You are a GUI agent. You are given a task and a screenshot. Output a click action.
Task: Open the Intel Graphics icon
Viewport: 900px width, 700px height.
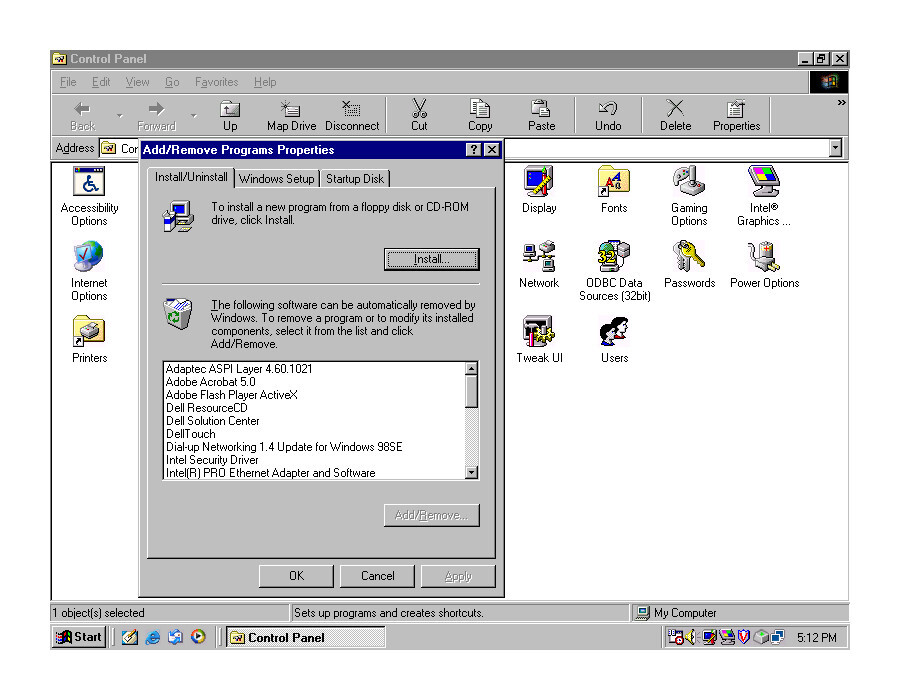pos(763,196)
